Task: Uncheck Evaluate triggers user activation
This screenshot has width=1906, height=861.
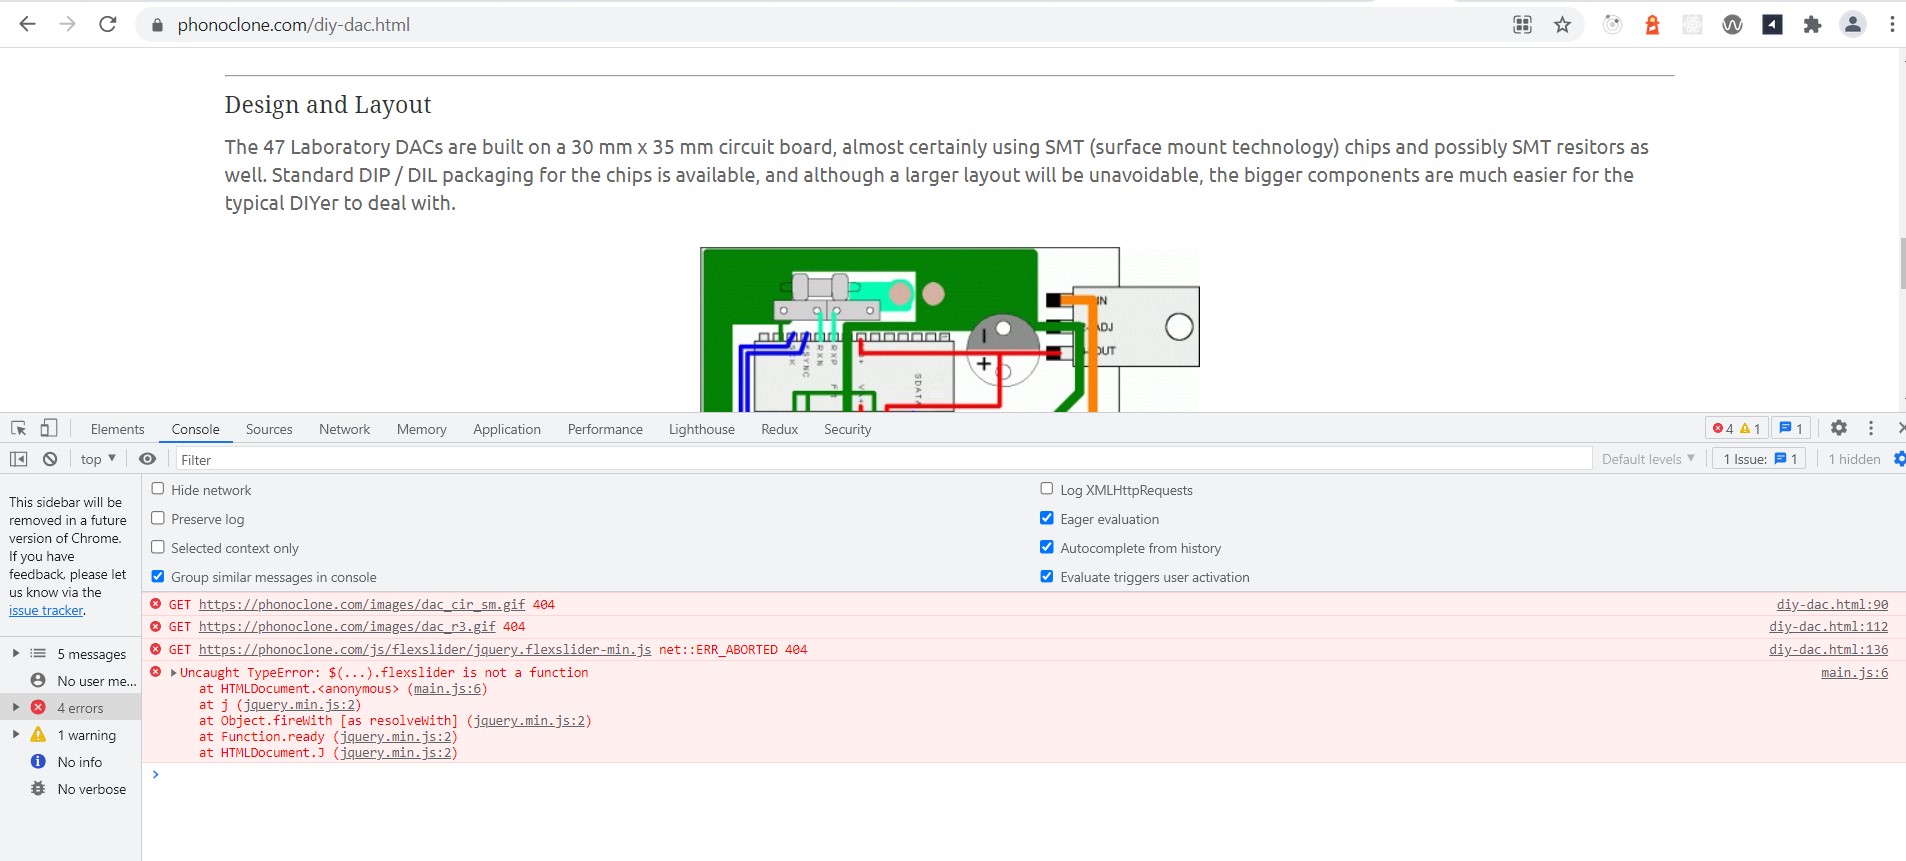Action: tap(1047, 576)
